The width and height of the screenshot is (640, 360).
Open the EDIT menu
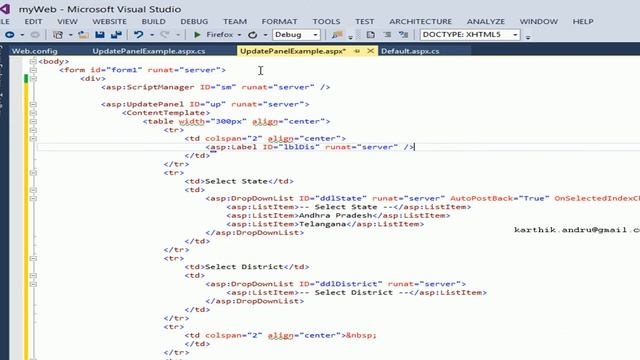coord(33,21)
